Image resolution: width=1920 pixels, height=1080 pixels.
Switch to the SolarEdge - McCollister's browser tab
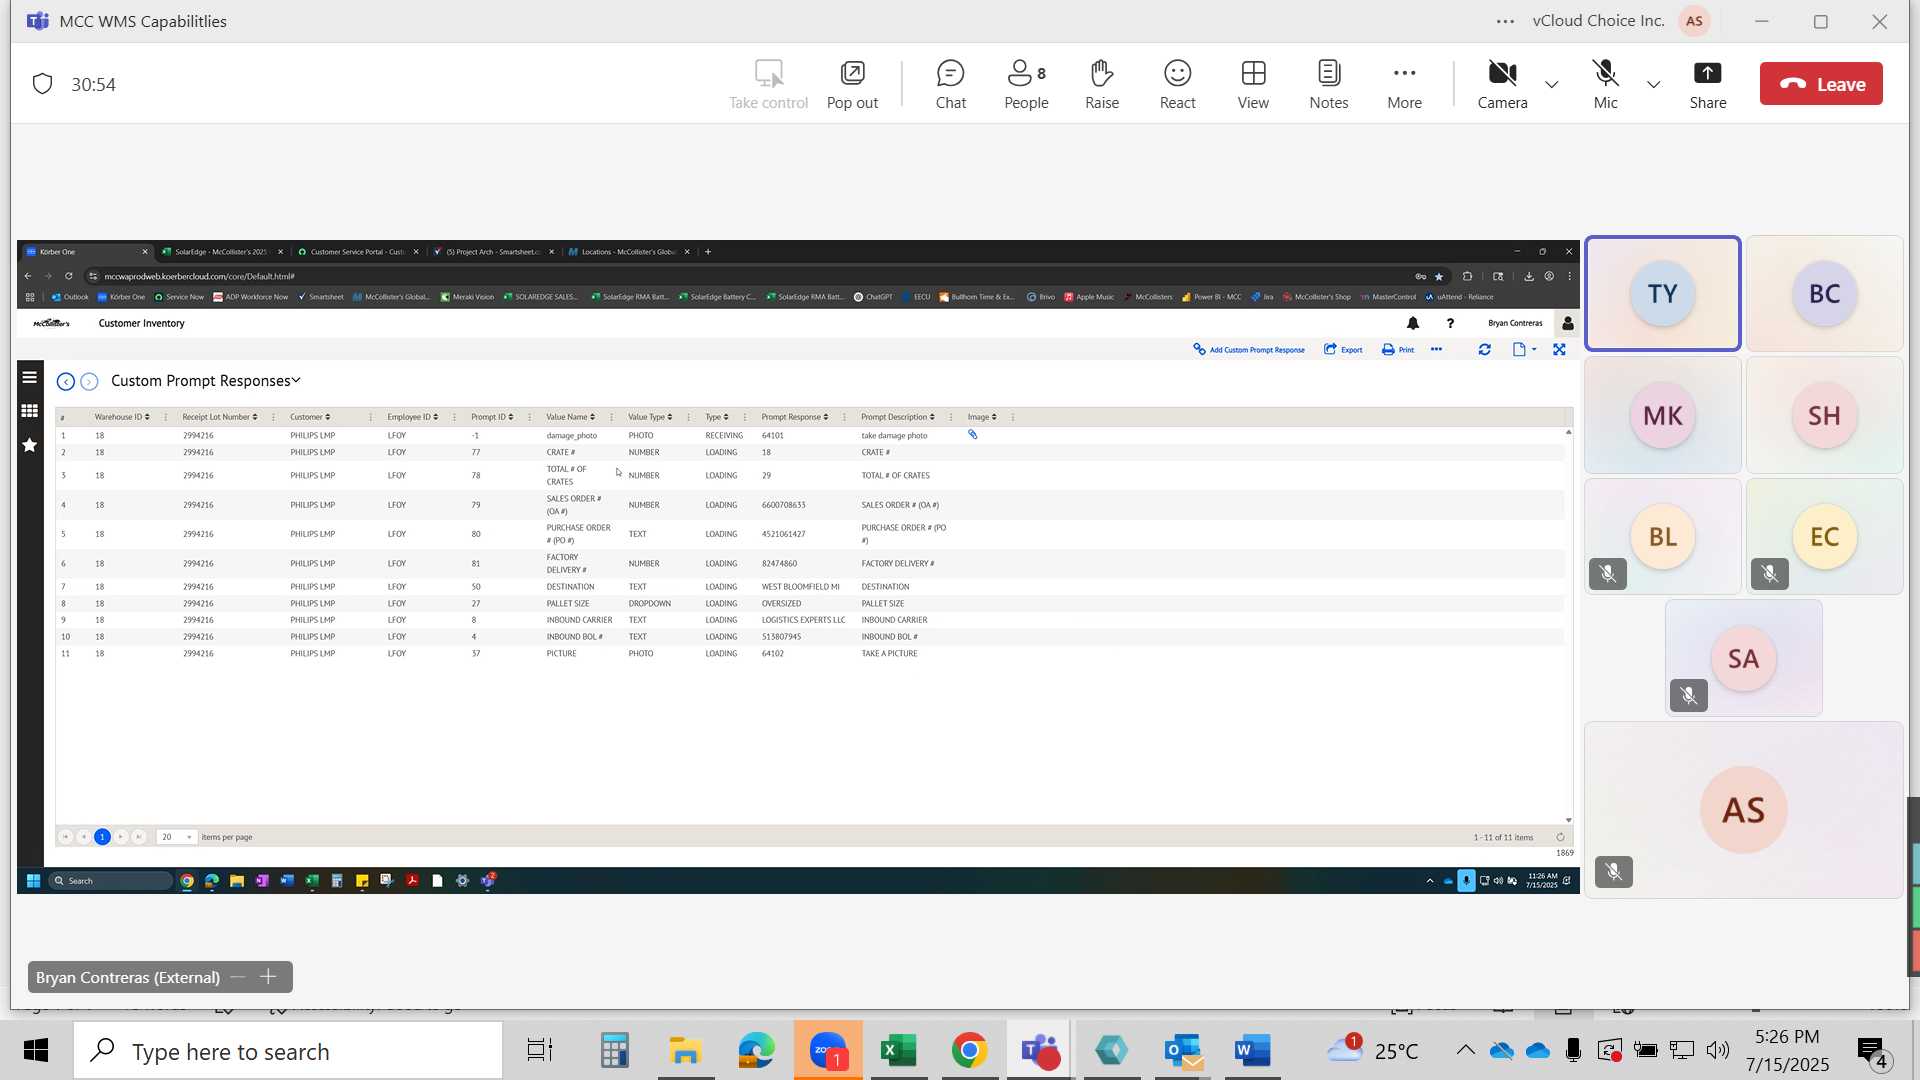pyautogui.click(x=223, y=252)
